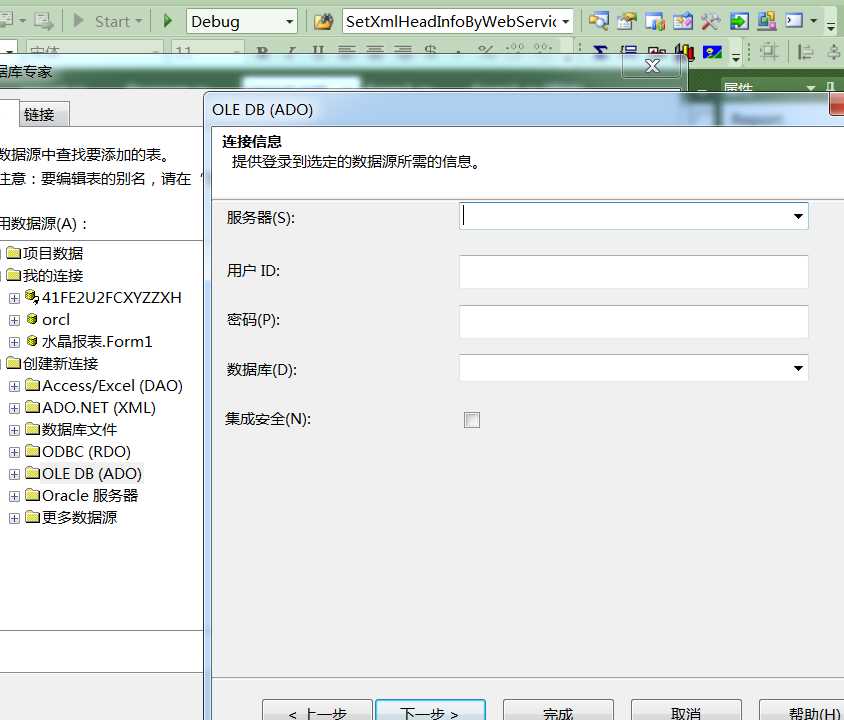The height and width of the screenshot is (720, 844).
Task: Click the green run arrow beside Debug
Action: [167, 21]
